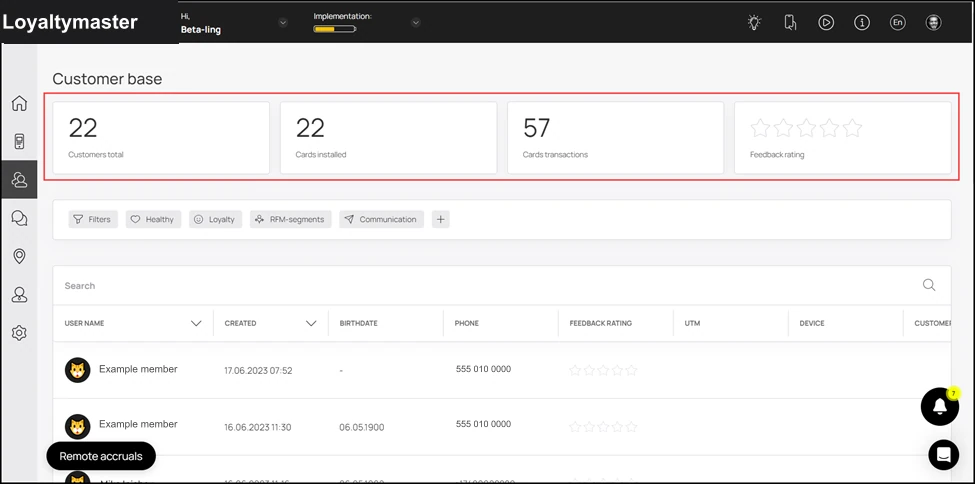The image size is (975, 484).
Task: Click the 16.06.2023 11:30 created date
Action: coord(257,427)
